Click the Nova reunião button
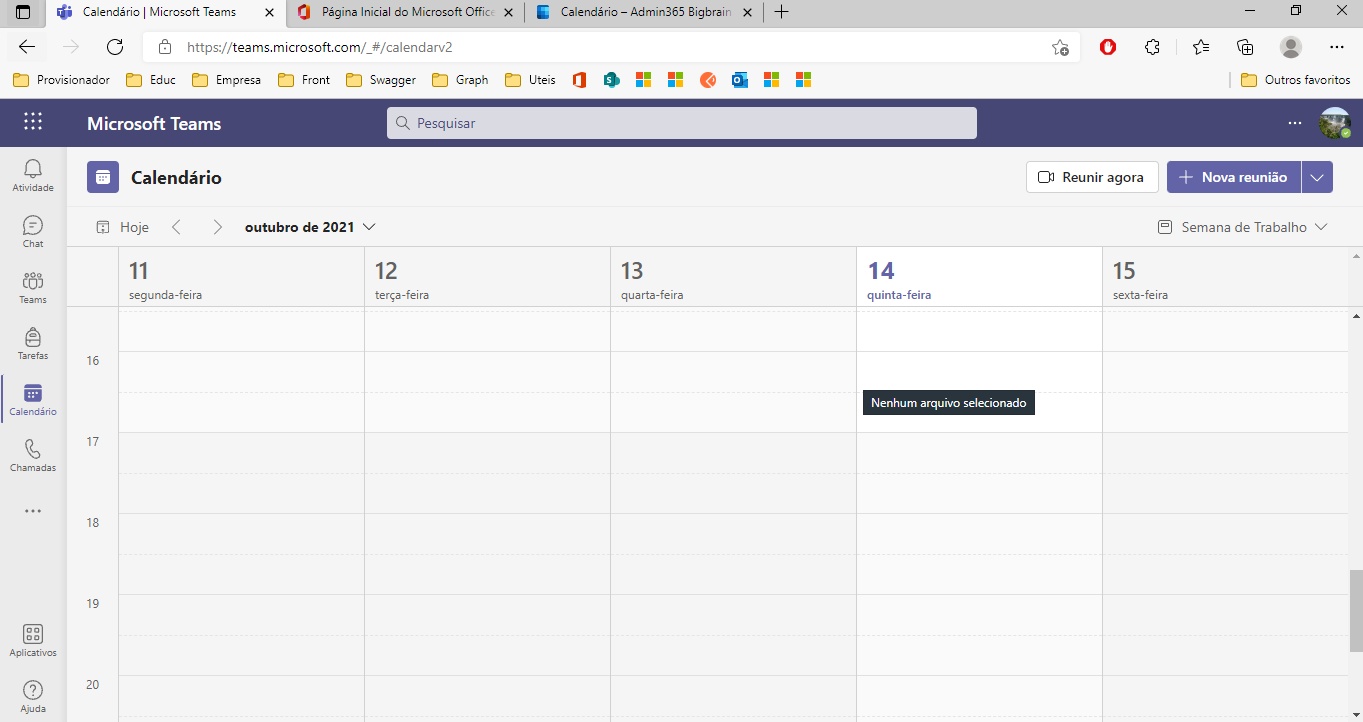The height and width of the screenshot is (722, 1363). click(1234, 177)
